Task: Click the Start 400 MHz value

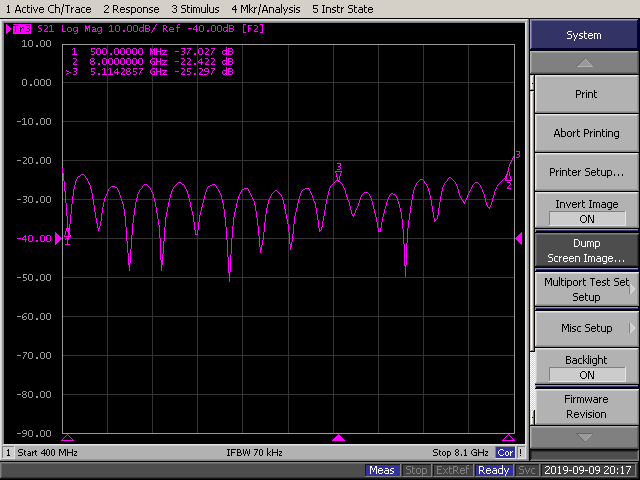Action: [47, 453]
